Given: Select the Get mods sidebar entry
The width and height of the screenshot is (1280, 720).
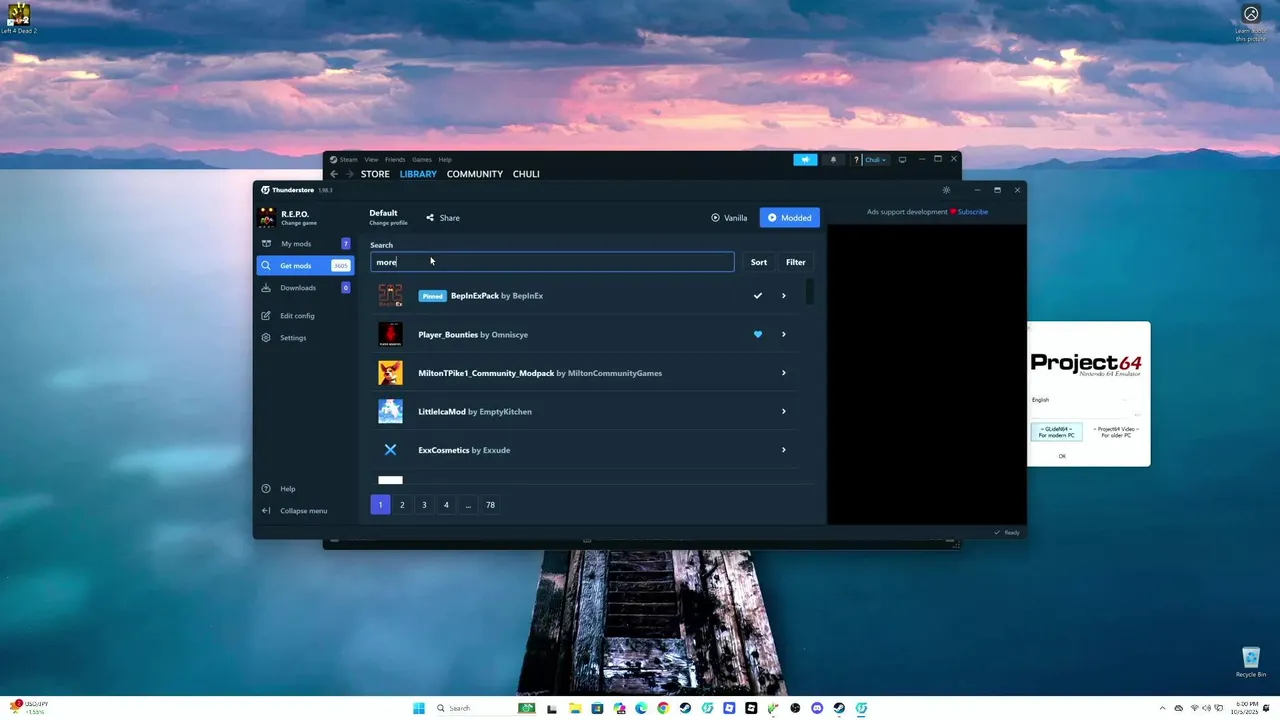Looking at the screenshot, I should point(304,266).
